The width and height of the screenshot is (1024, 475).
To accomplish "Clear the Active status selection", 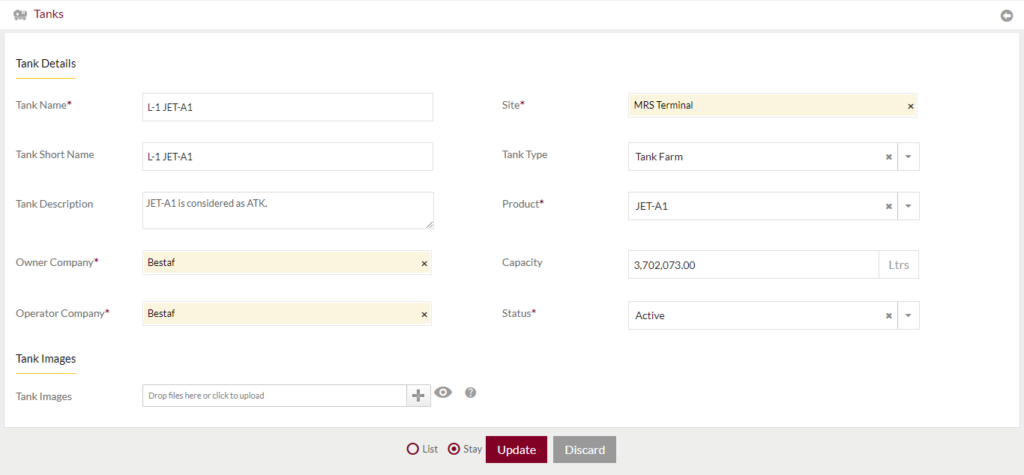I will 888,316.
